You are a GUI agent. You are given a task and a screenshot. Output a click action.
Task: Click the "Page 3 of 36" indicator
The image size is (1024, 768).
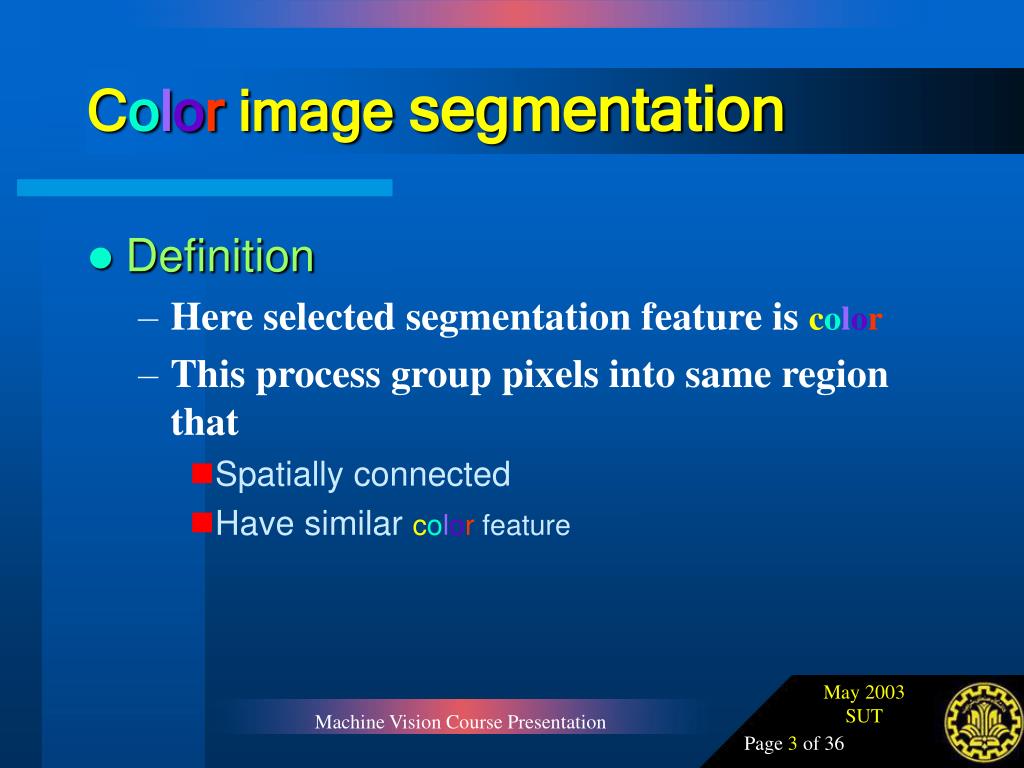793,744
